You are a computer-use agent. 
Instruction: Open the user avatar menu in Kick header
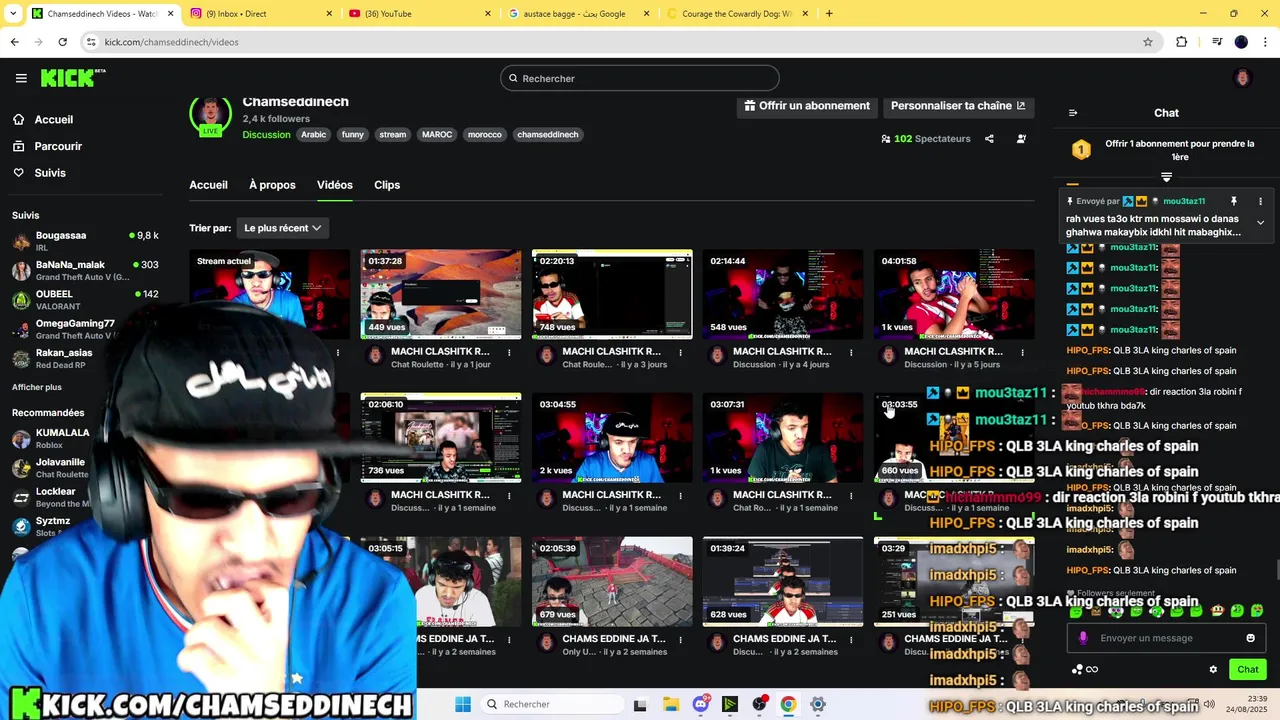point(1243,78)
